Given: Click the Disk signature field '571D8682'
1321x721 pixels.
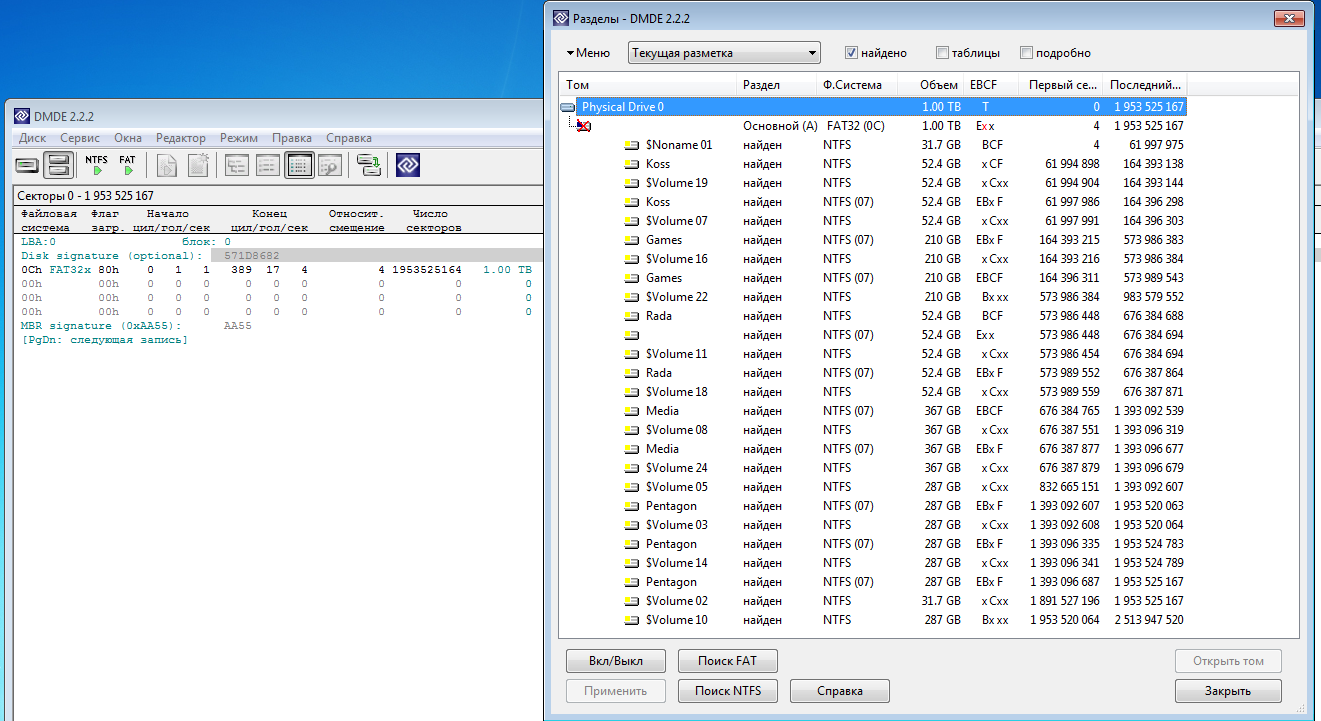Looking at the screenshot, I should pyautogui.click(x=252, y=255).
